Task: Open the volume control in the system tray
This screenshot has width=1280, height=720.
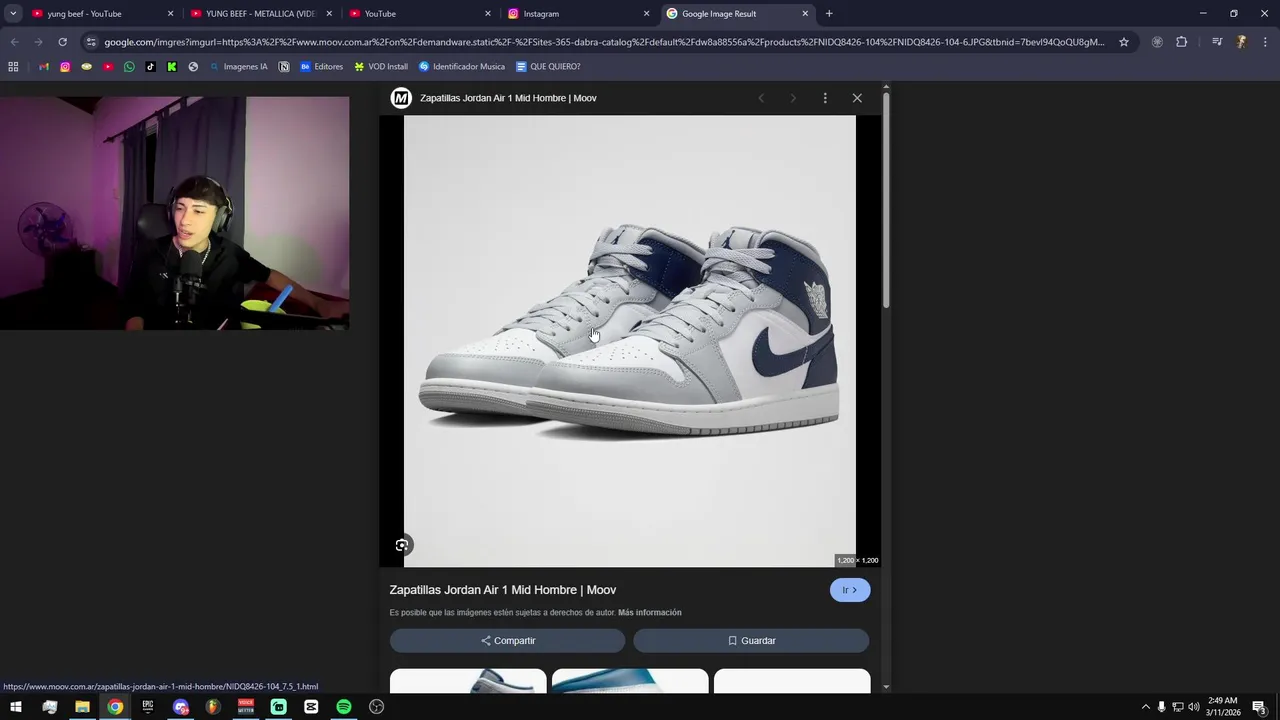Action: tap(1194, 707)
